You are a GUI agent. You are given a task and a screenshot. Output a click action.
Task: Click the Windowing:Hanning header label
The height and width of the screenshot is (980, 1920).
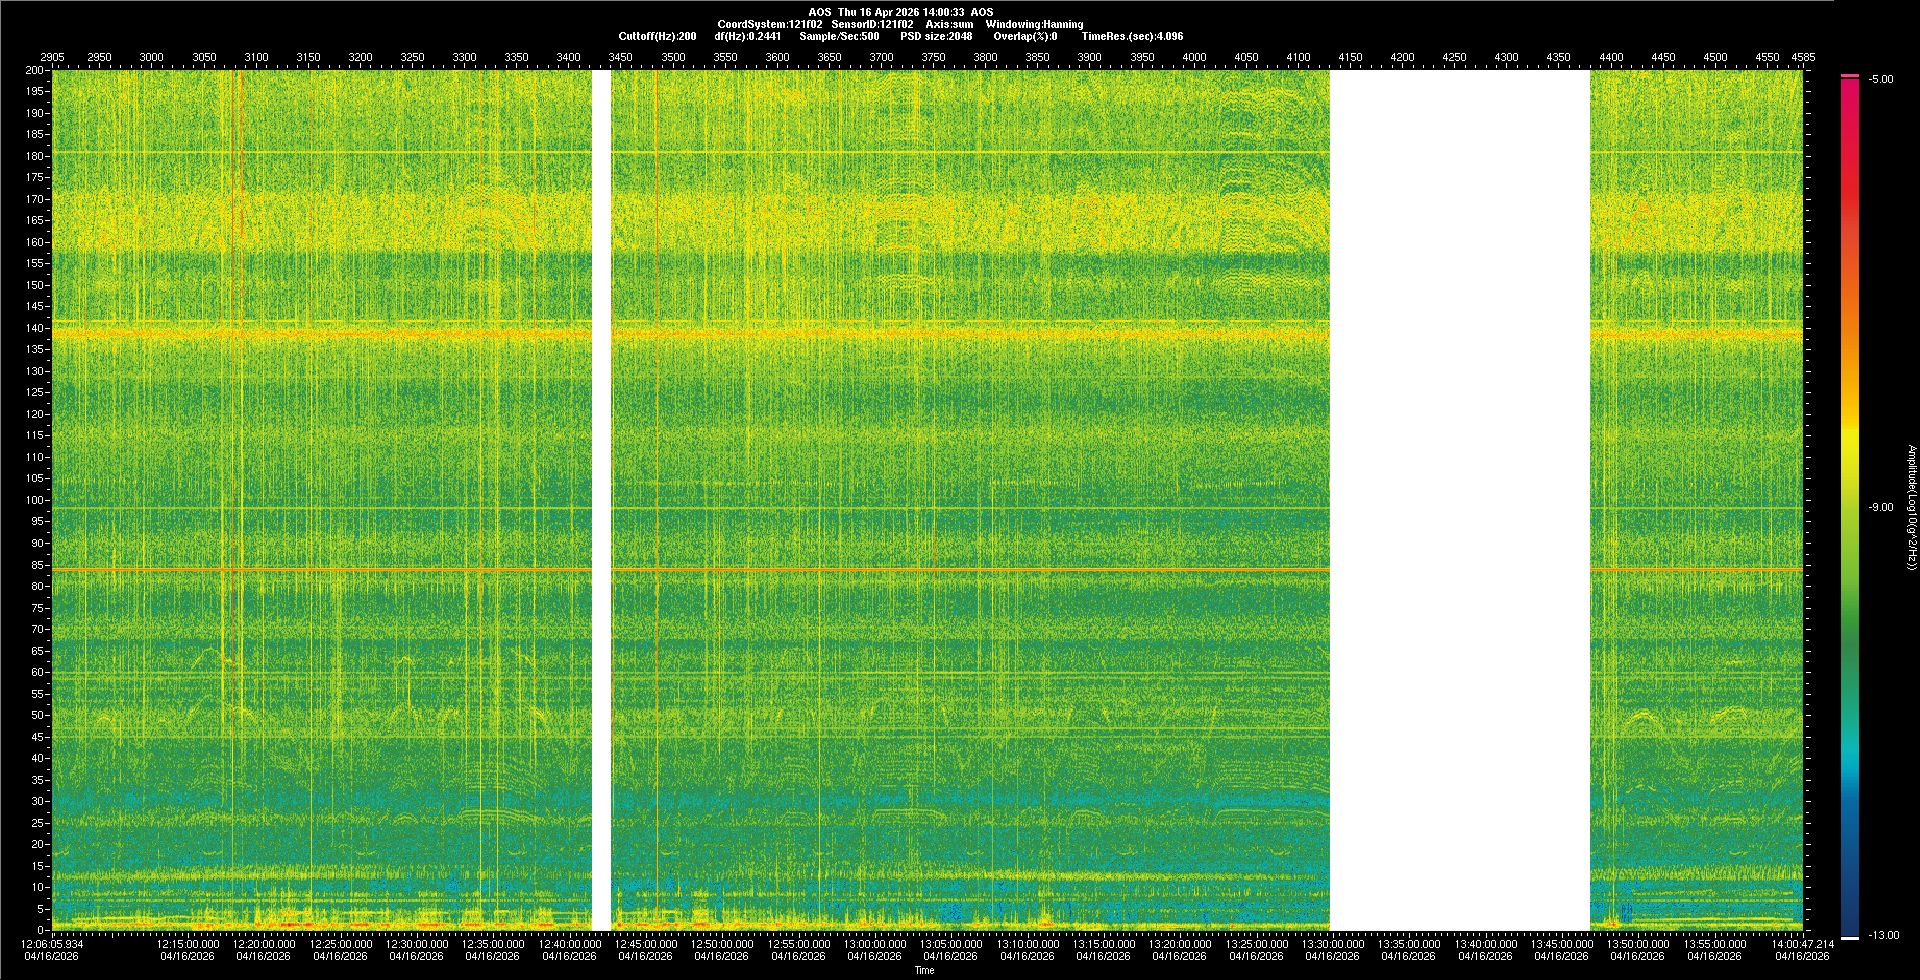coord(1034,24)
